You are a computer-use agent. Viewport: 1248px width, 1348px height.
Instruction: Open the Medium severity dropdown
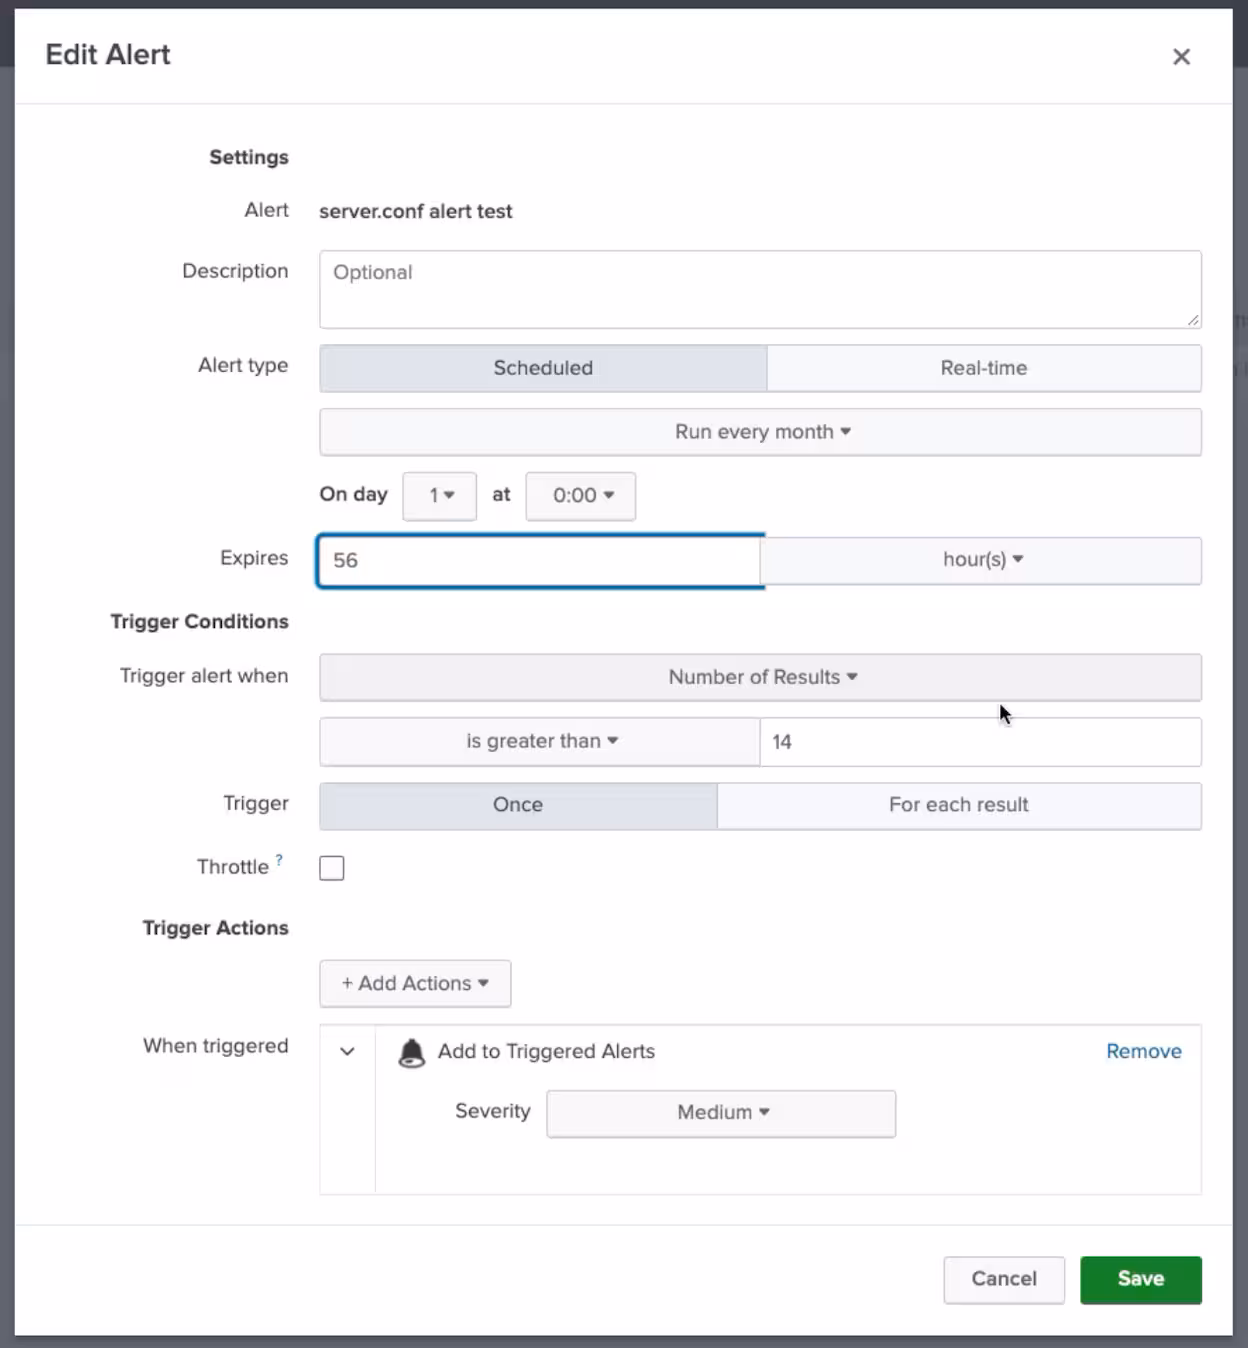tap(721, 1113)
